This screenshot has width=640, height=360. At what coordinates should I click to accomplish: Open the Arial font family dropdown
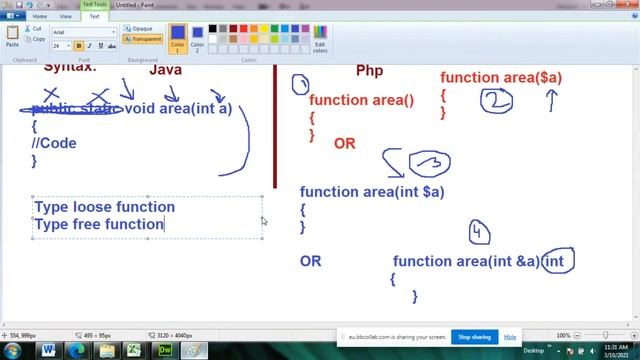[x=113, y=32]
